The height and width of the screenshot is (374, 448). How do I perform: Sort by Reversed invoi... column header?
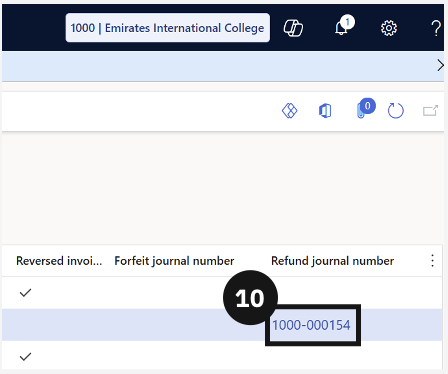click(59, 261)
